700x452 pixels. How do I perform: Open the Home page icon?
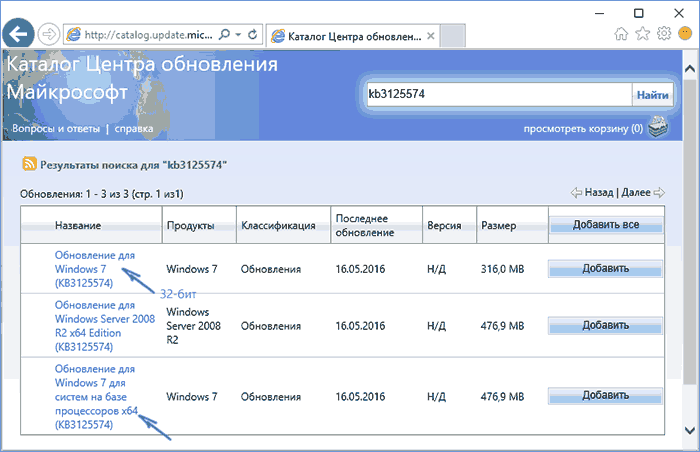coord(621,33)
